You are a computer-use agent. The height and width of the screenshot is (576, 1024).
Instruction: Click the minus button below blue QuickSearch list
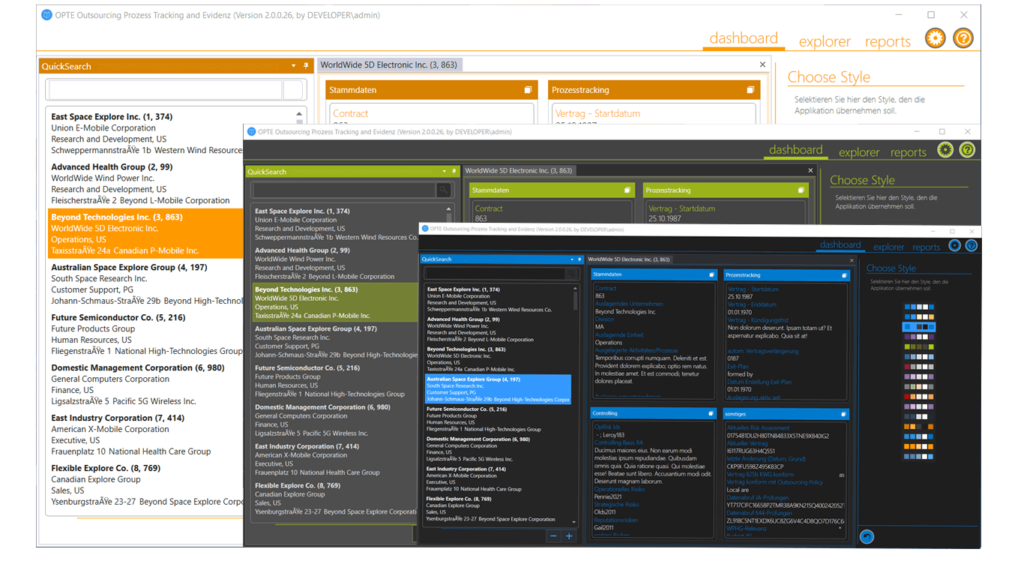552,537
